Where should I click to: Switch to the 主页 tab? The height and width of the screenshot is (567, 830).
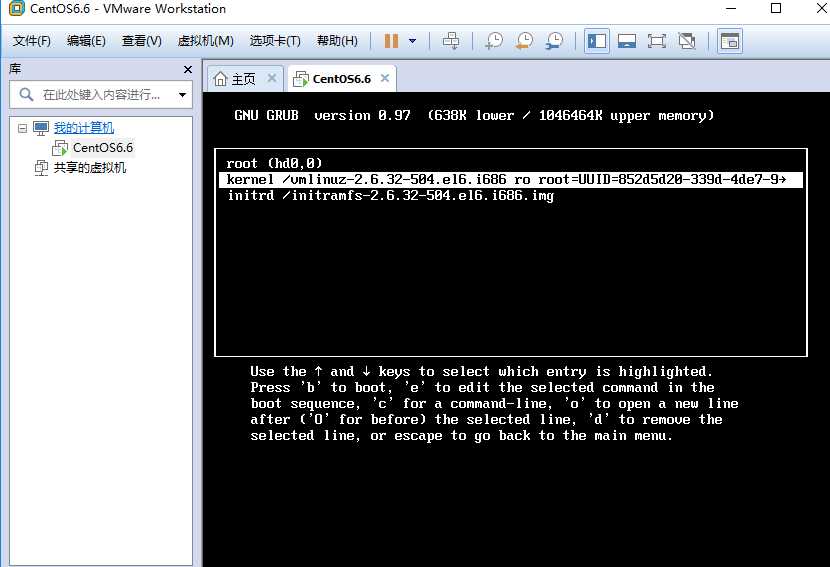click(244, 79)
